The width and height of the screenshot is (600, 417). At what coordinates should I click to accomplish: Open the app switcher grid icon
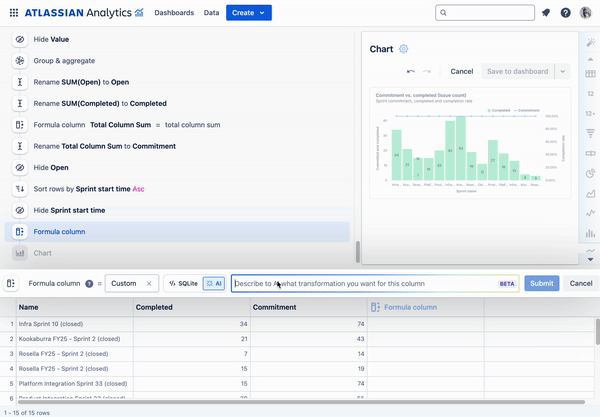coord(14,13)
